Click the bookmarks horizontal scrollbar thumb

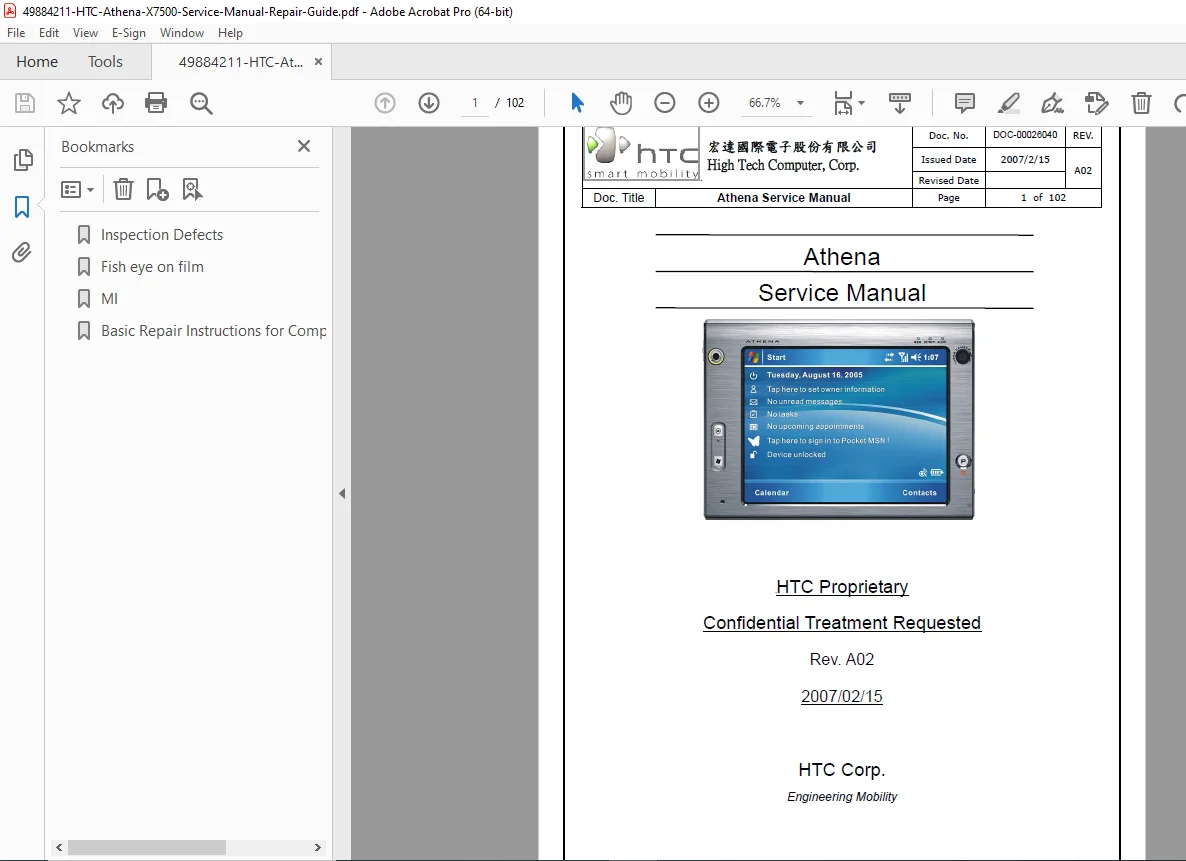(x=146, y=847)
